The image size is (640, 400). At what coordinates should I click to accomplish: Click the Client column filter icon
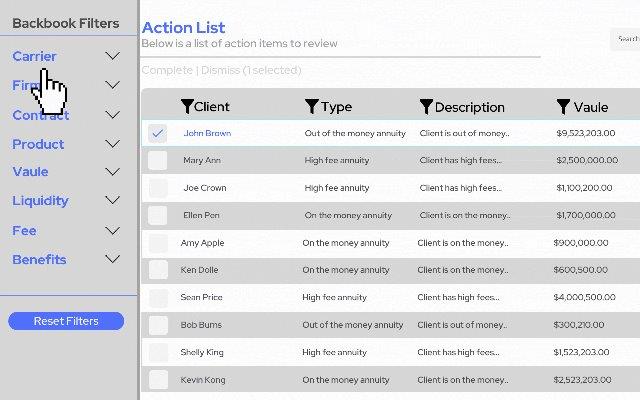pos(187,107)
